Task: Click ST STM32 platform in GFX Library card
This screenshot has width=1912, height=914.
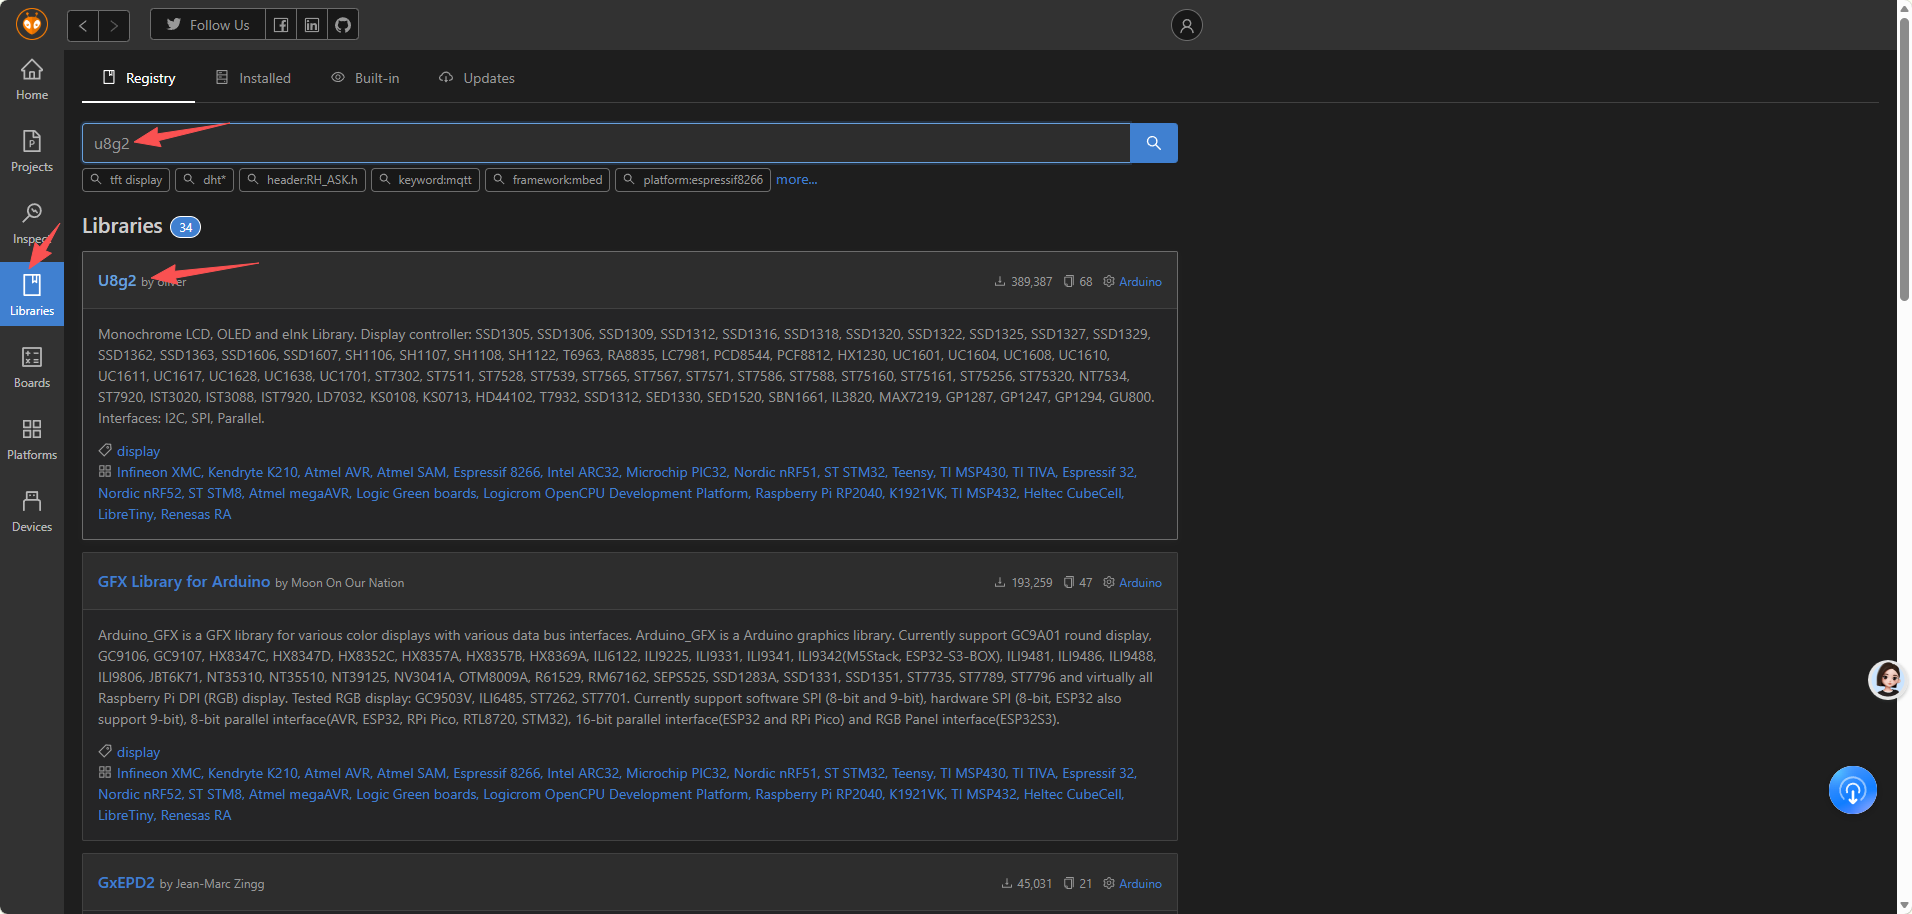Action: (855, 773)
